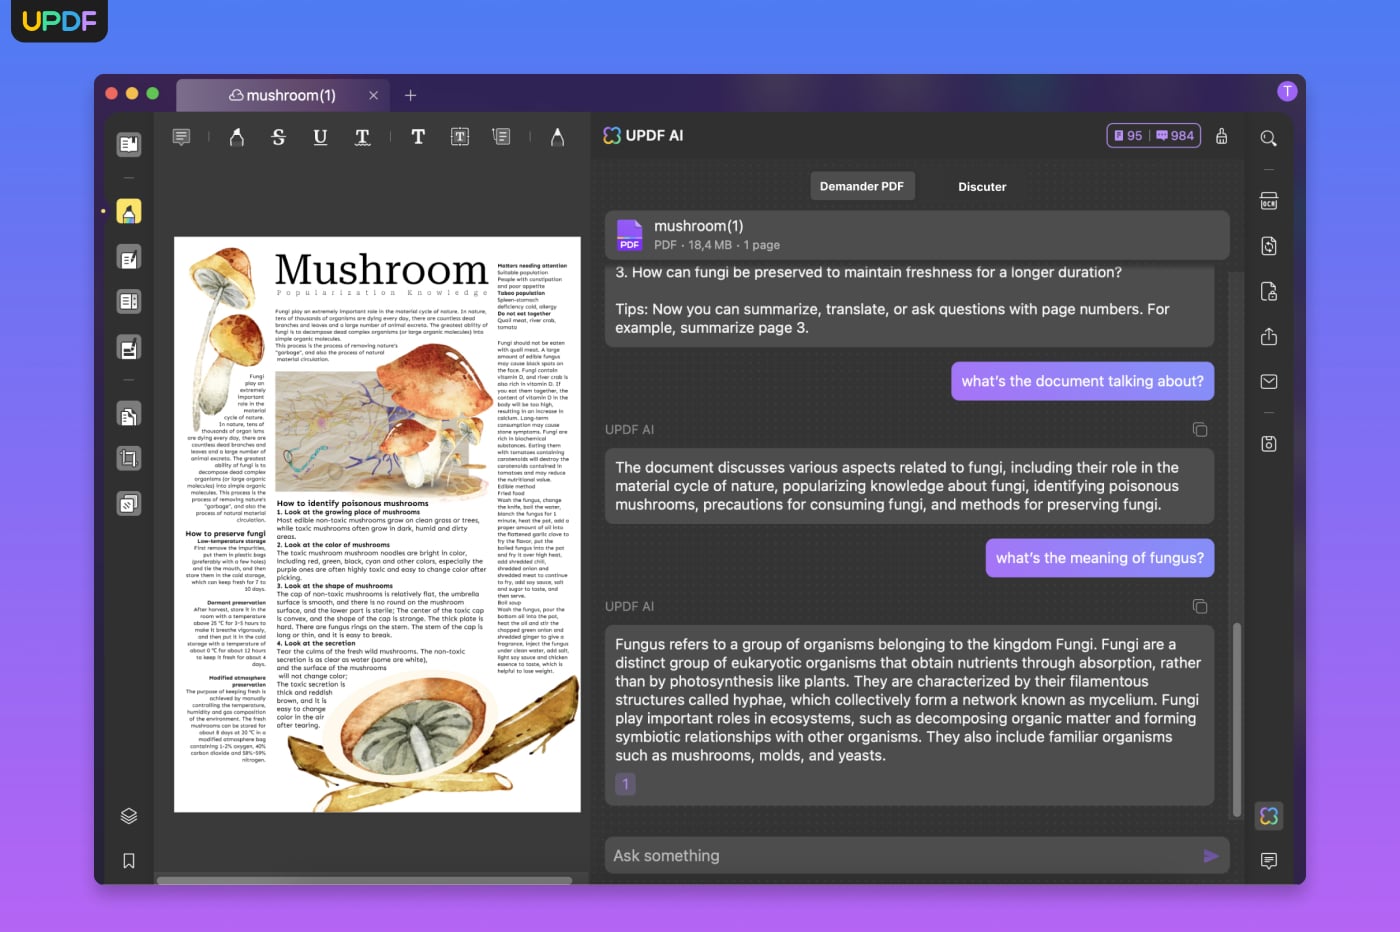
Task: Open a new tab with plus
Action: [x=410, y=96]
